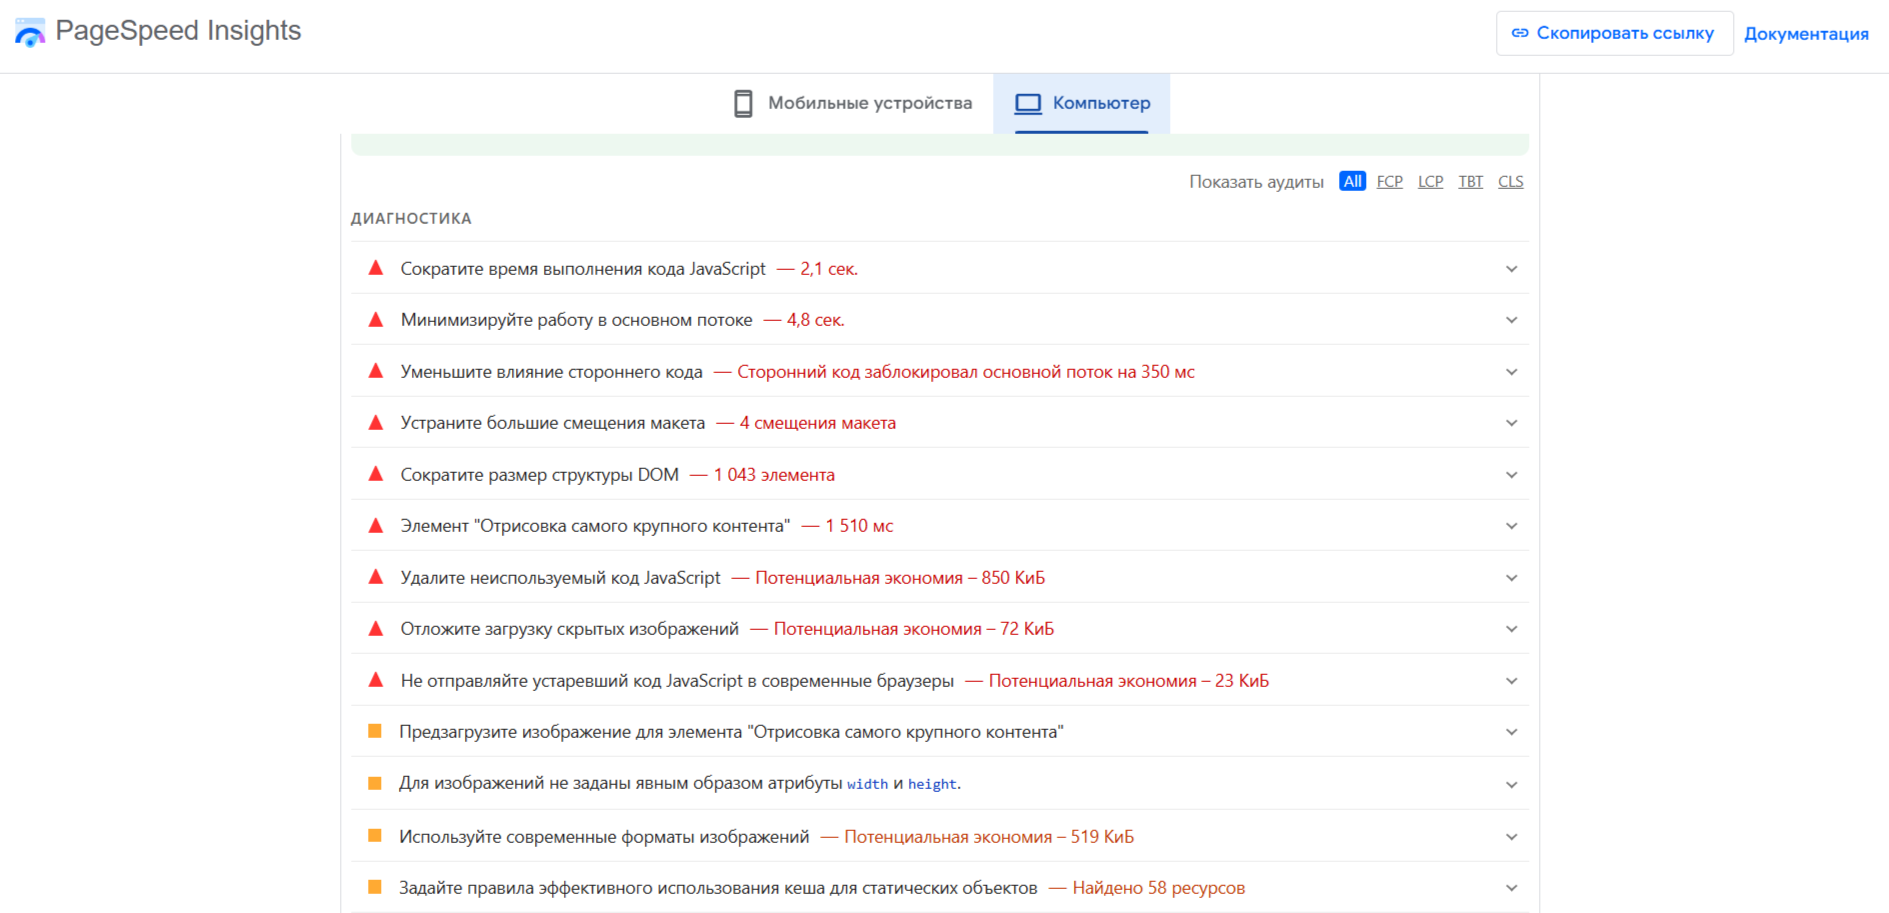
Task: Click Потенциальная экономия – 519 КиБ text
Action: pos(989,837)
